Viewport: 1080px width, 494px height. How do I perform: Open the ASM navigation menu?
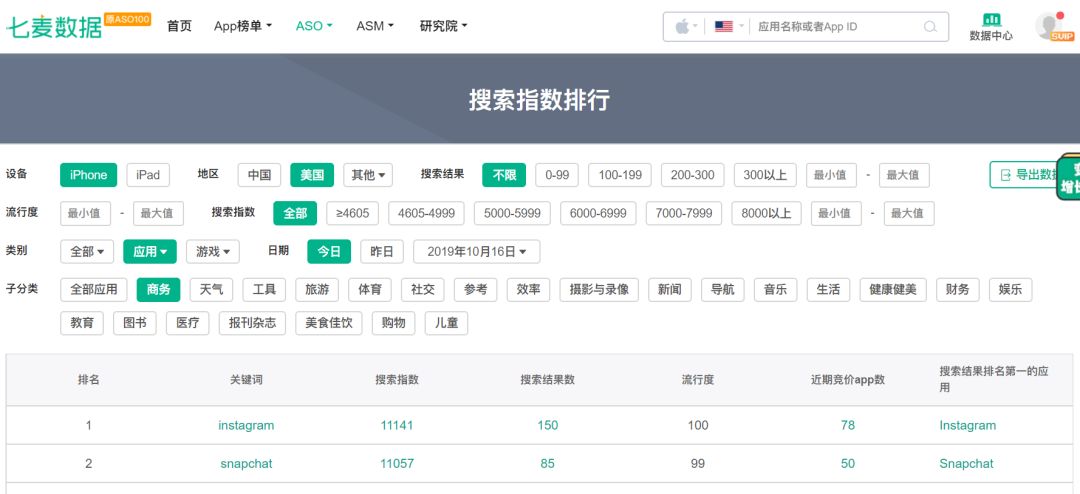[375, 26]
